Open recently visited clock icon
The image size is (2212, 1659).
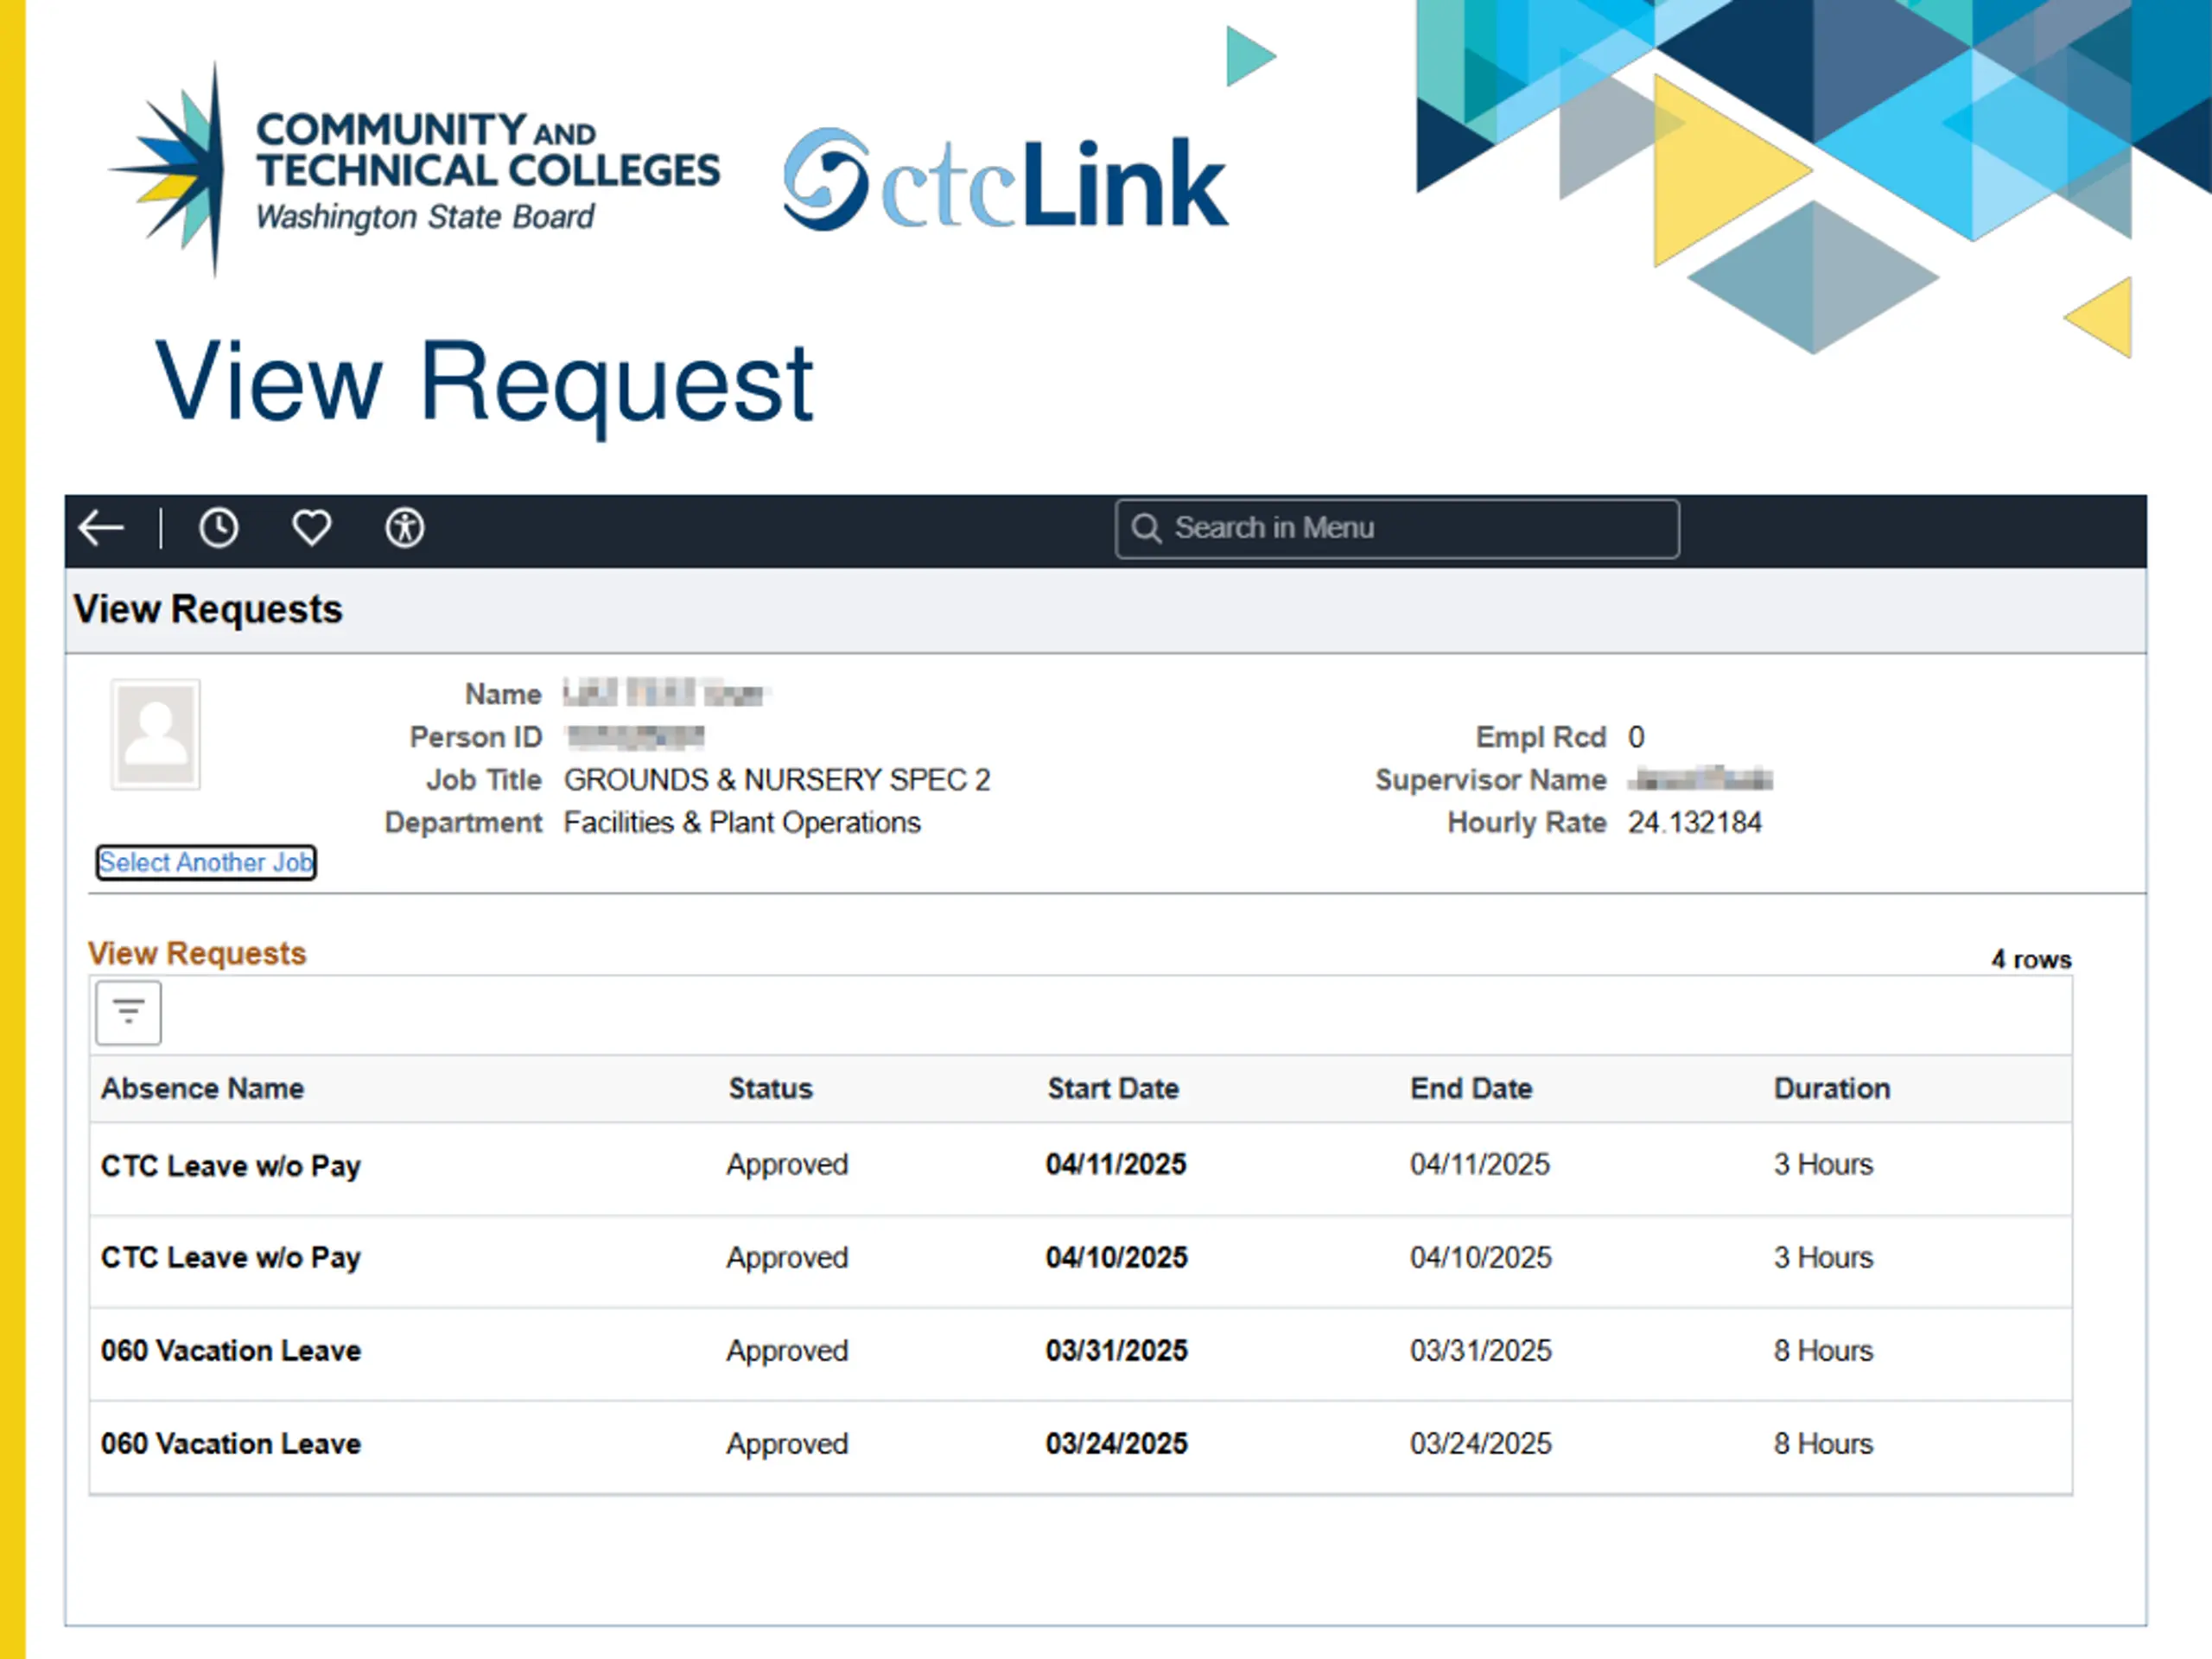click(218, 528)
